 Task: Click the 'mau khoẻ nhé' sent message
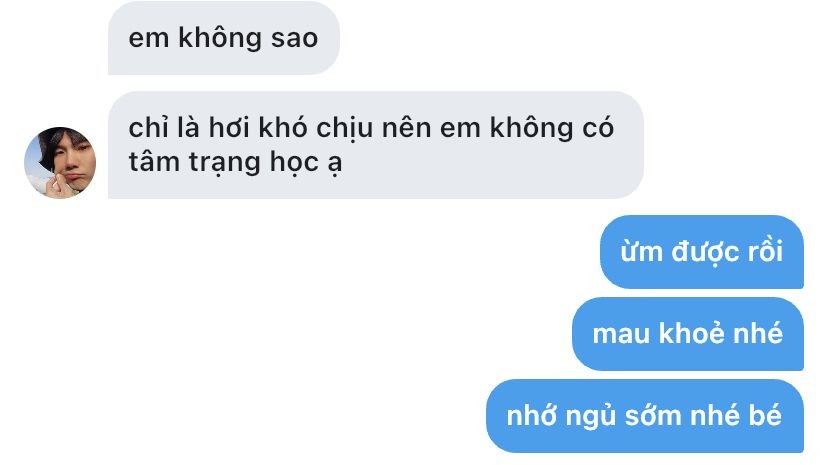tap(688, 334)
